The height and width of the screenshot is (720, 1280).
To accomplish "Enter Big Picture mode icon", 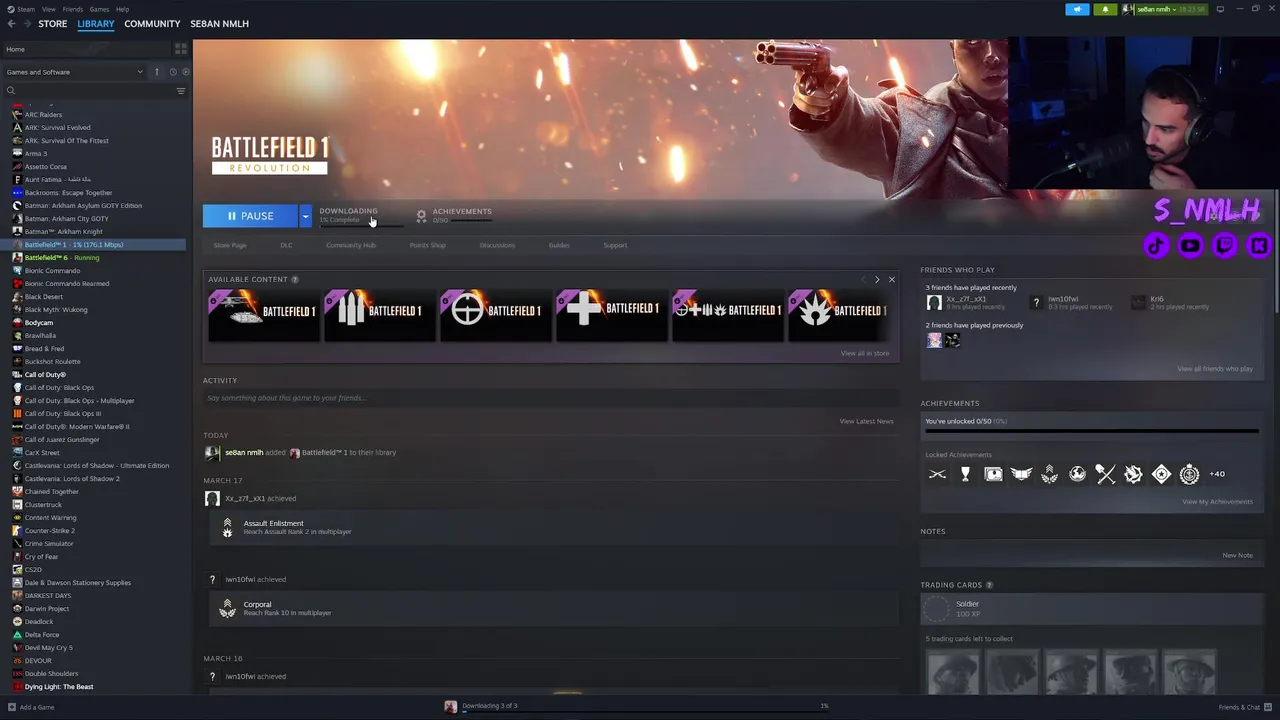I will pos(1220,9).
